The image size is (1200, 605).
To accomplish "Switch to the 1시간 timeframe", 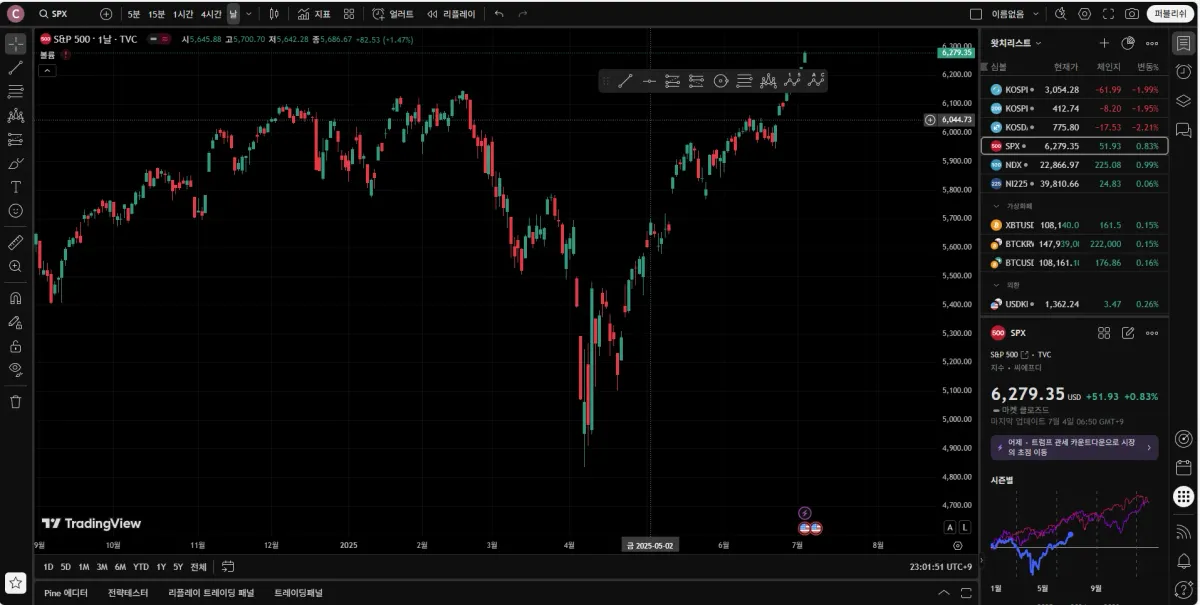I will [183, 14].
